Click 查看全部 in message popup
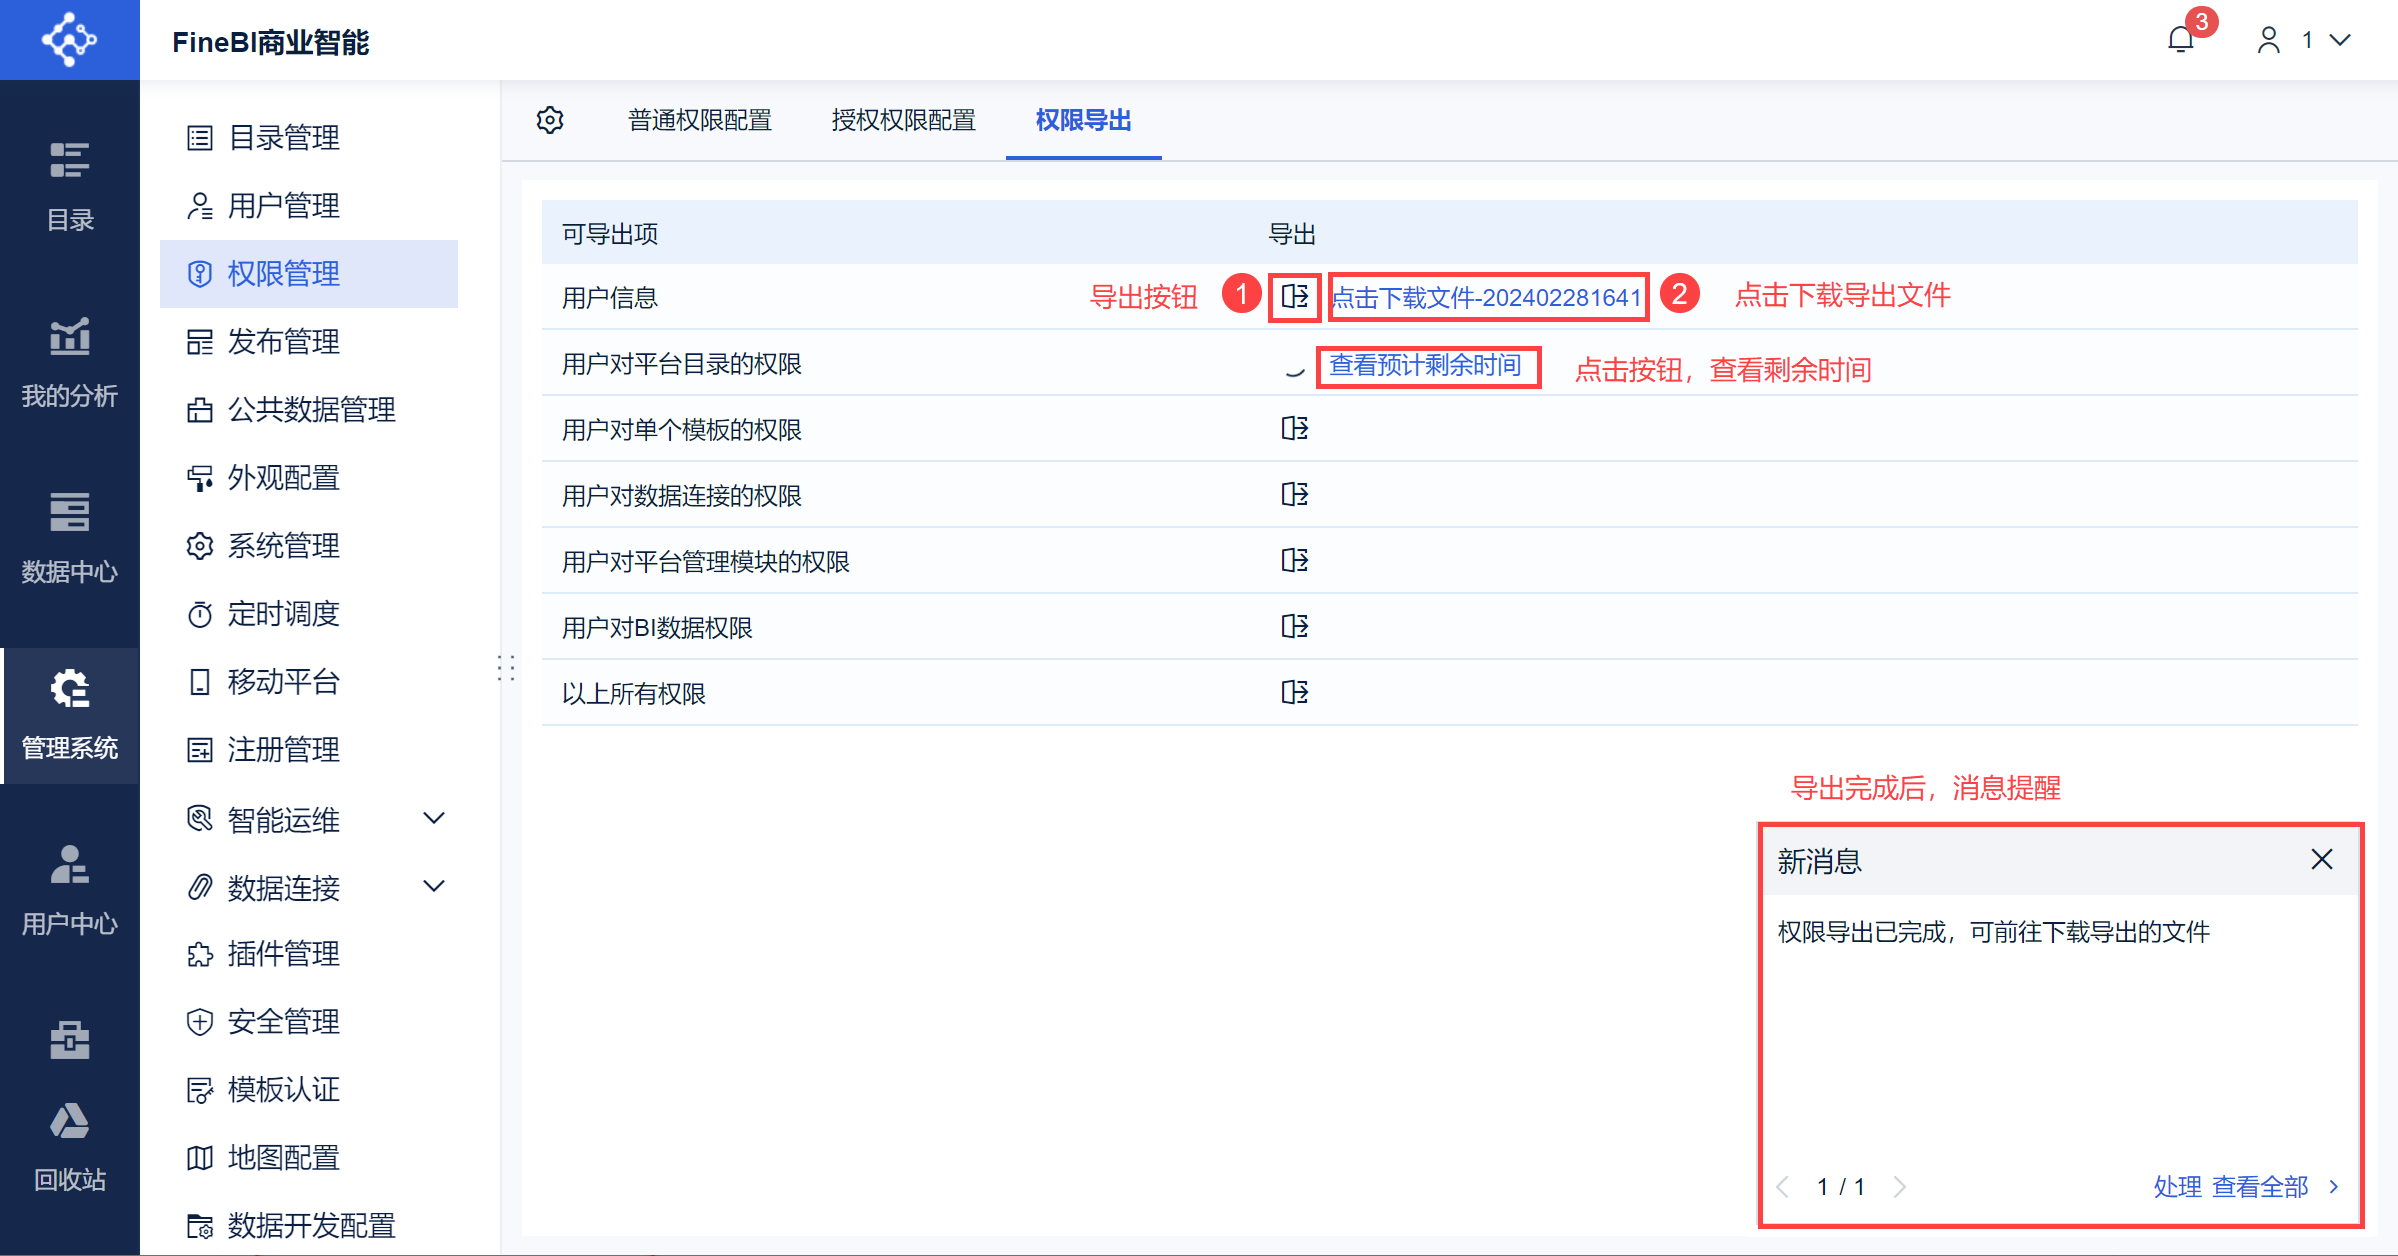This screenshot has height=1256, width=2398. [x=2260, y=1186]
